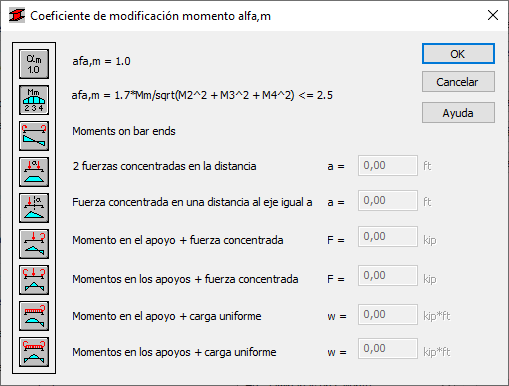Focus the distance field for Fuerza concentrada al eje

click(x=388, y=201)
